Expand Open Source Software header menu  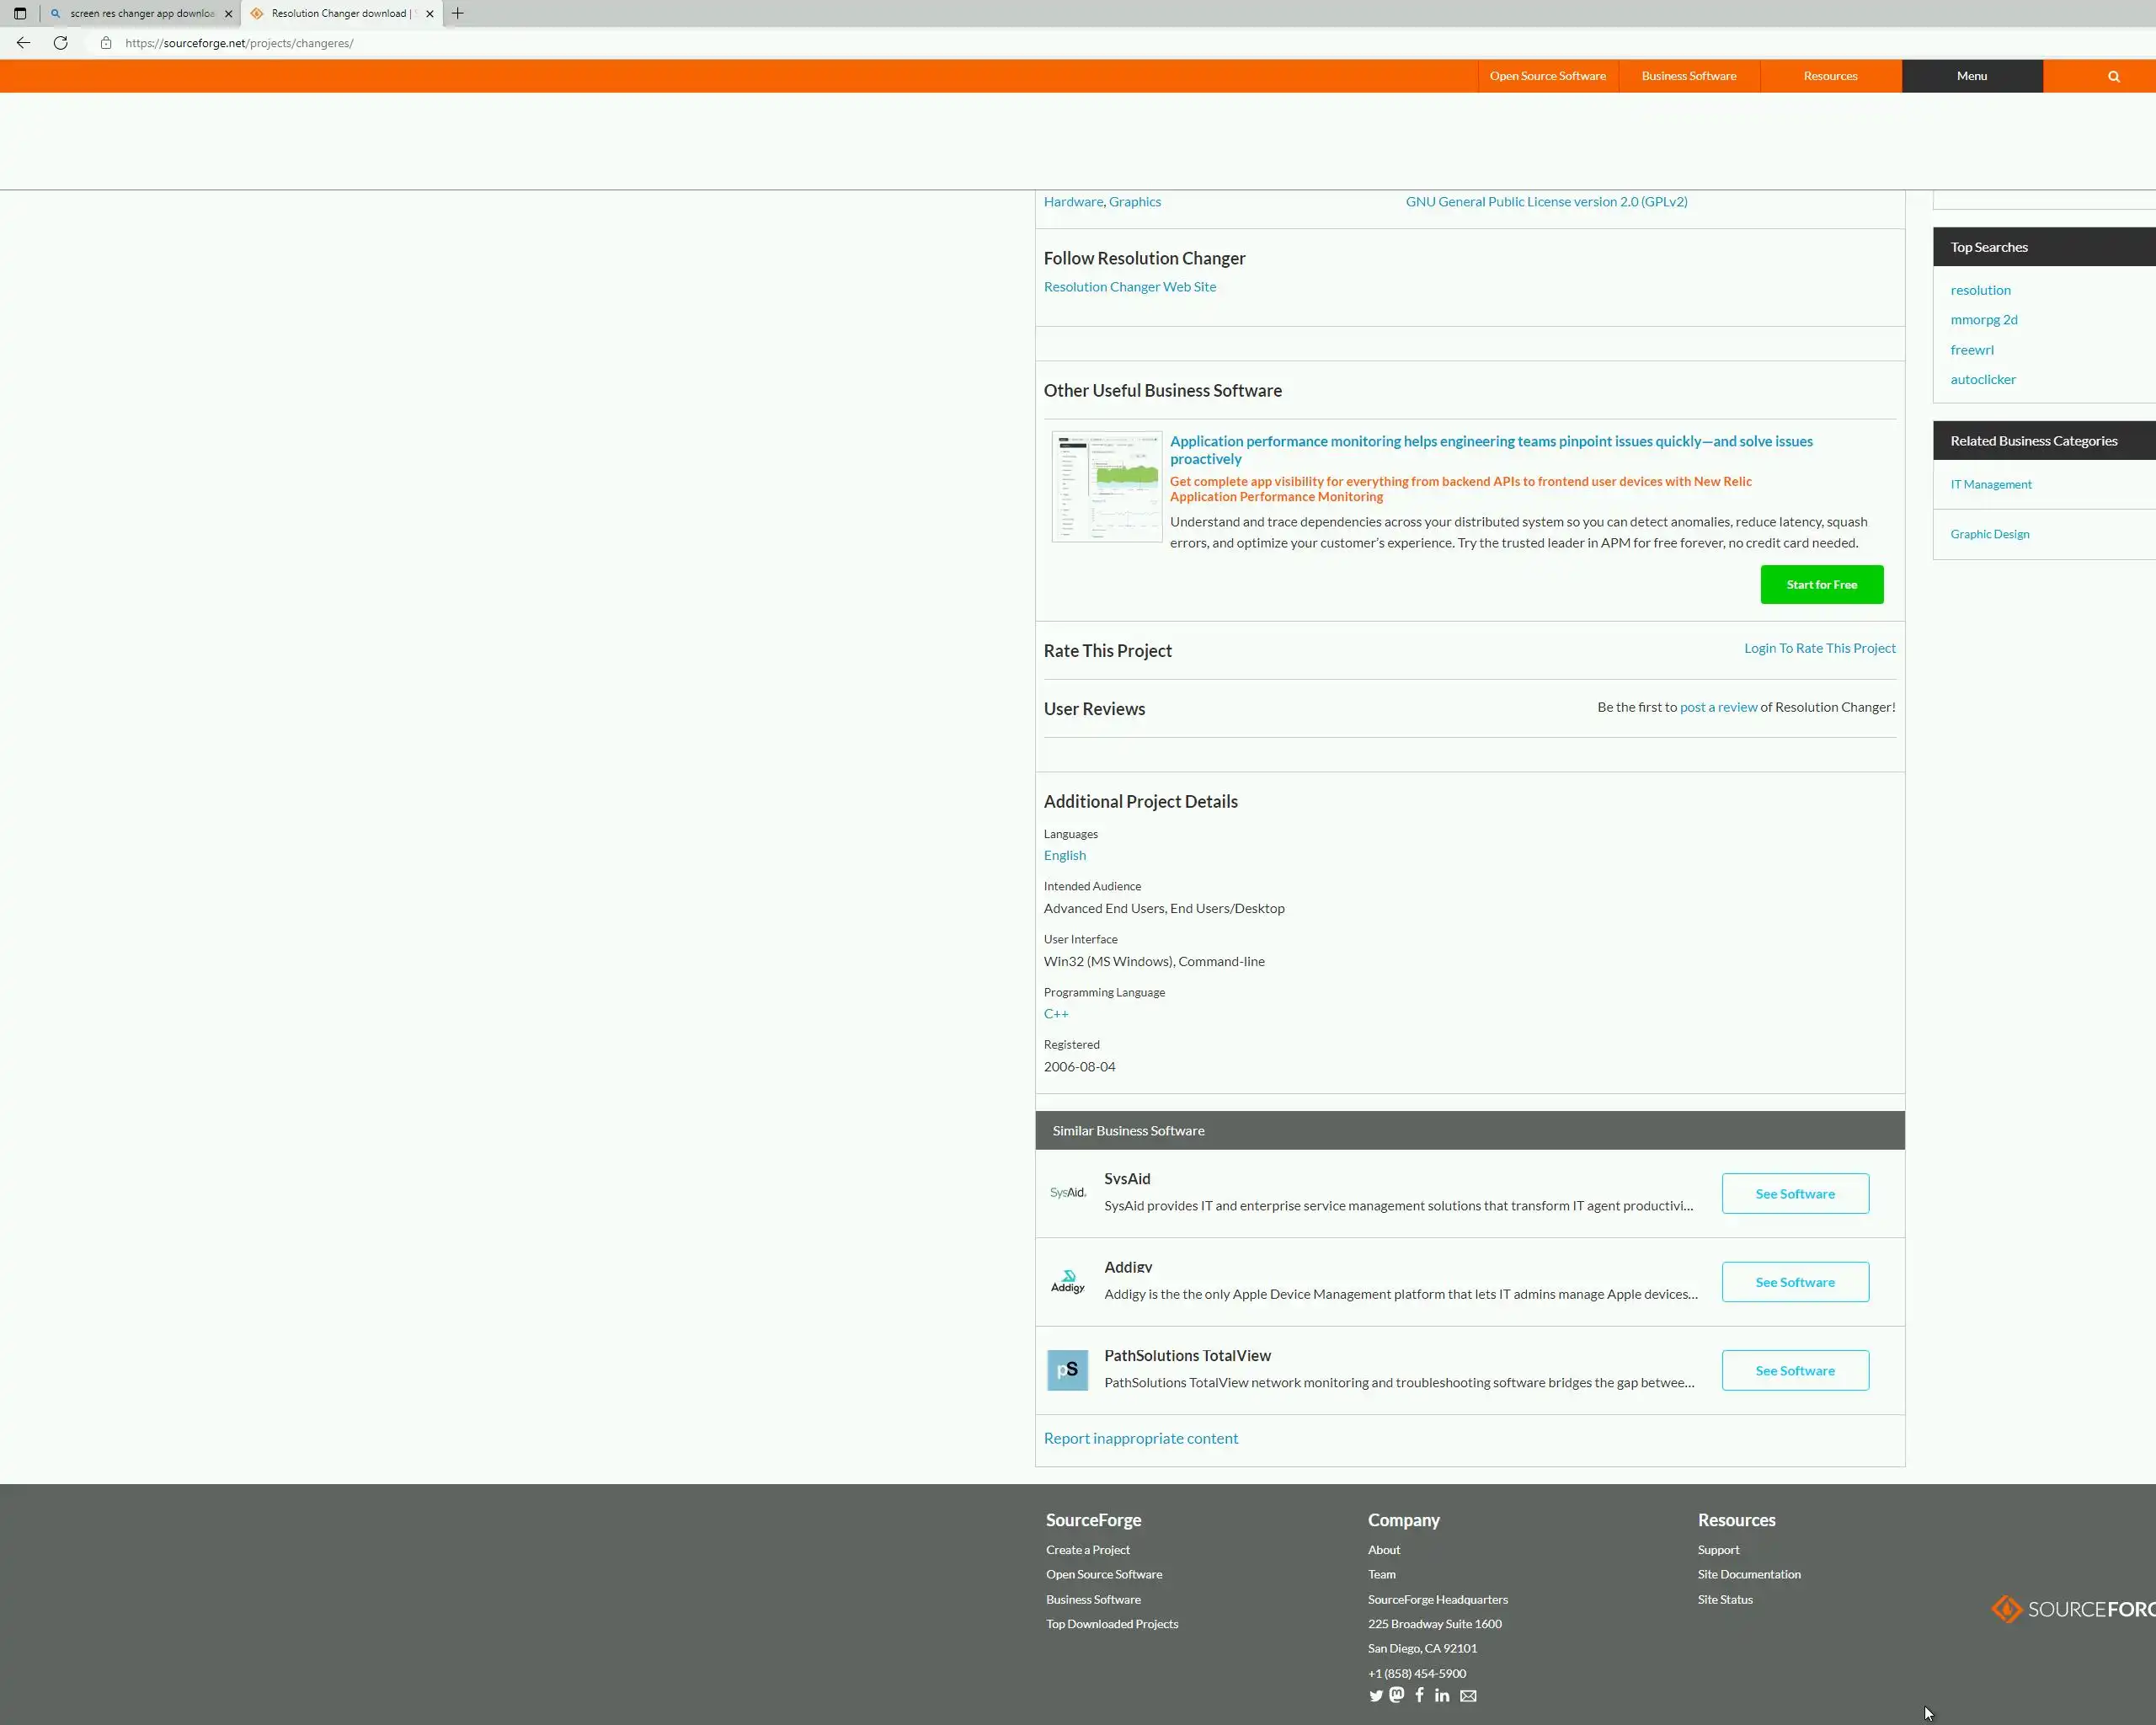click(1547, 76)
